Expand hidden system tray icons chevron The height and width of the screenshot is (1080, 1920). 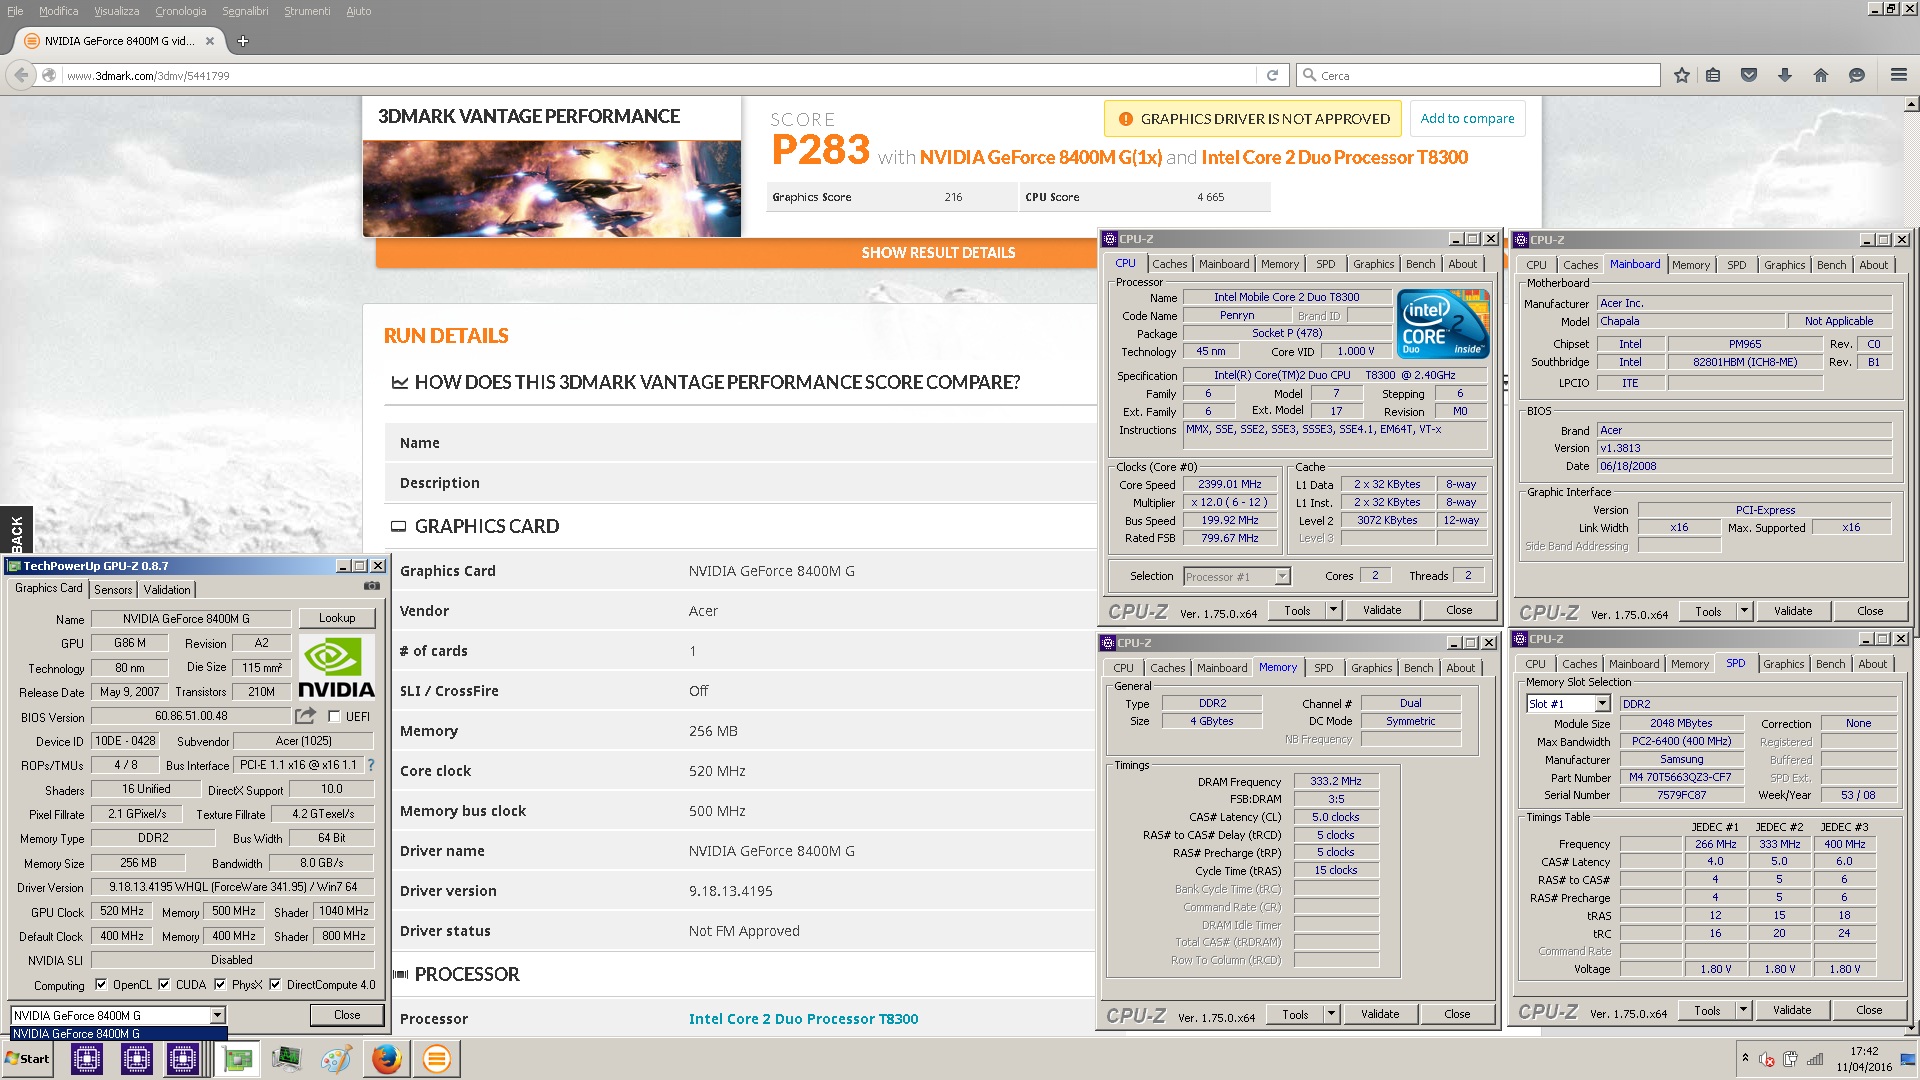(1745, 1057)
